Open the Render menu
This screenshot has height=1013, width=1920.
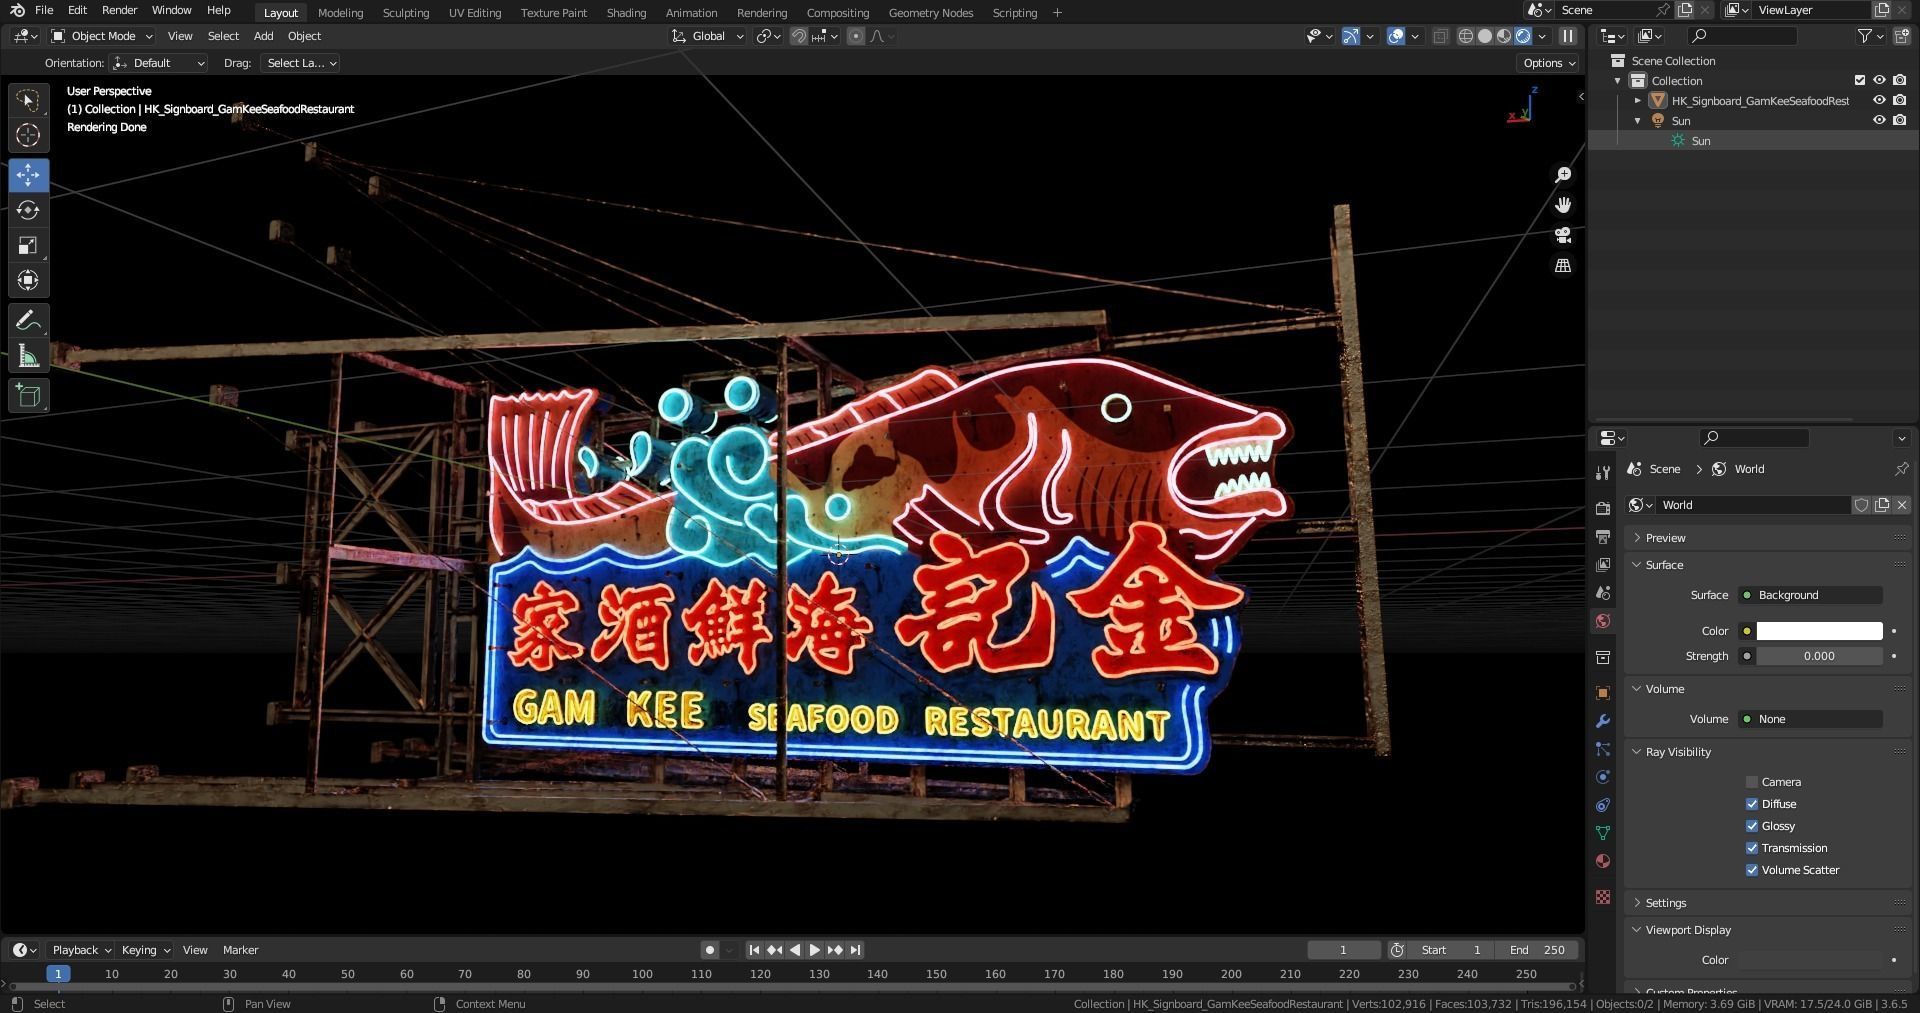point(119,10)
